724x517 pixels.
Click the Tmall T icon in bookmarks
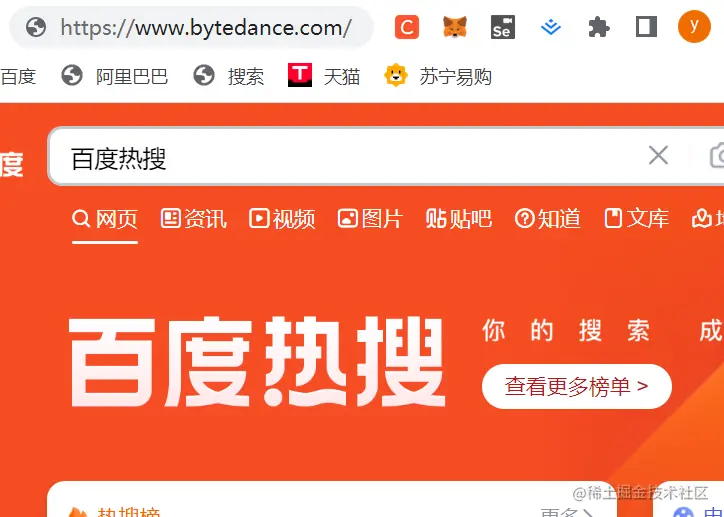(x=300, y=75)
